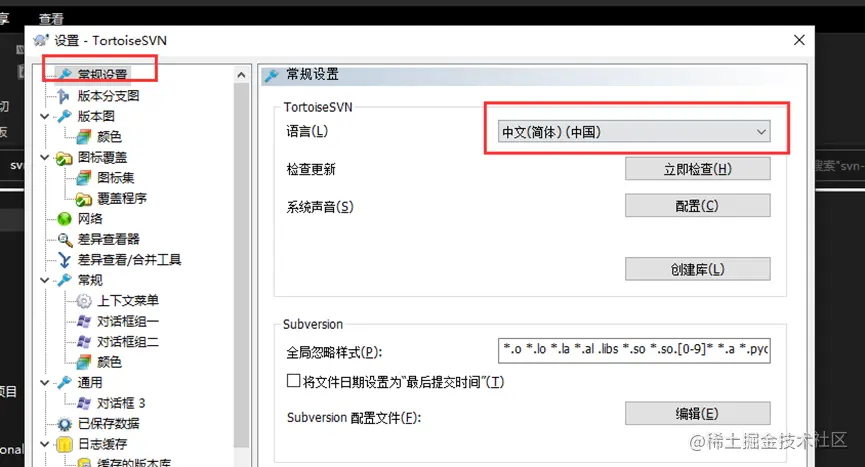Click the 上下文菜单 gear icon
Screen dimensions: 865x467
[84, 301]
